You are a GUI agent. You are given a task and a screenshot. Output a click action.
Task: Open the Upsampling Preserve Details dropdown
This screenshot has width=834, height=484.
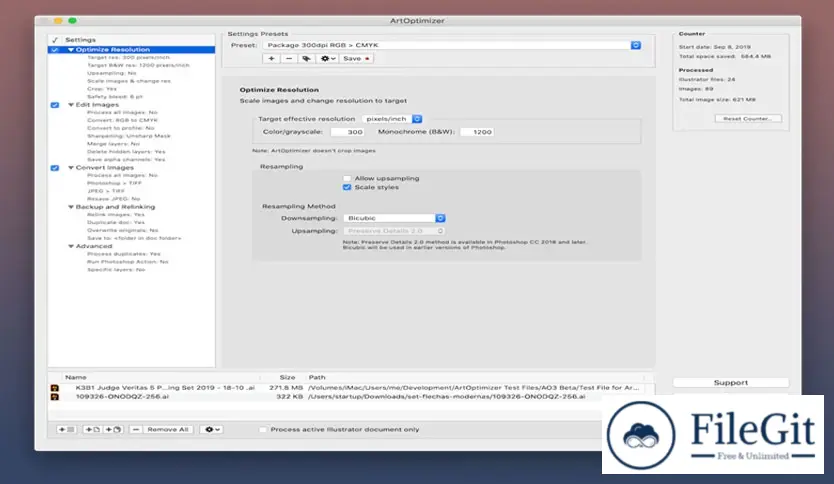coord(395,231)
